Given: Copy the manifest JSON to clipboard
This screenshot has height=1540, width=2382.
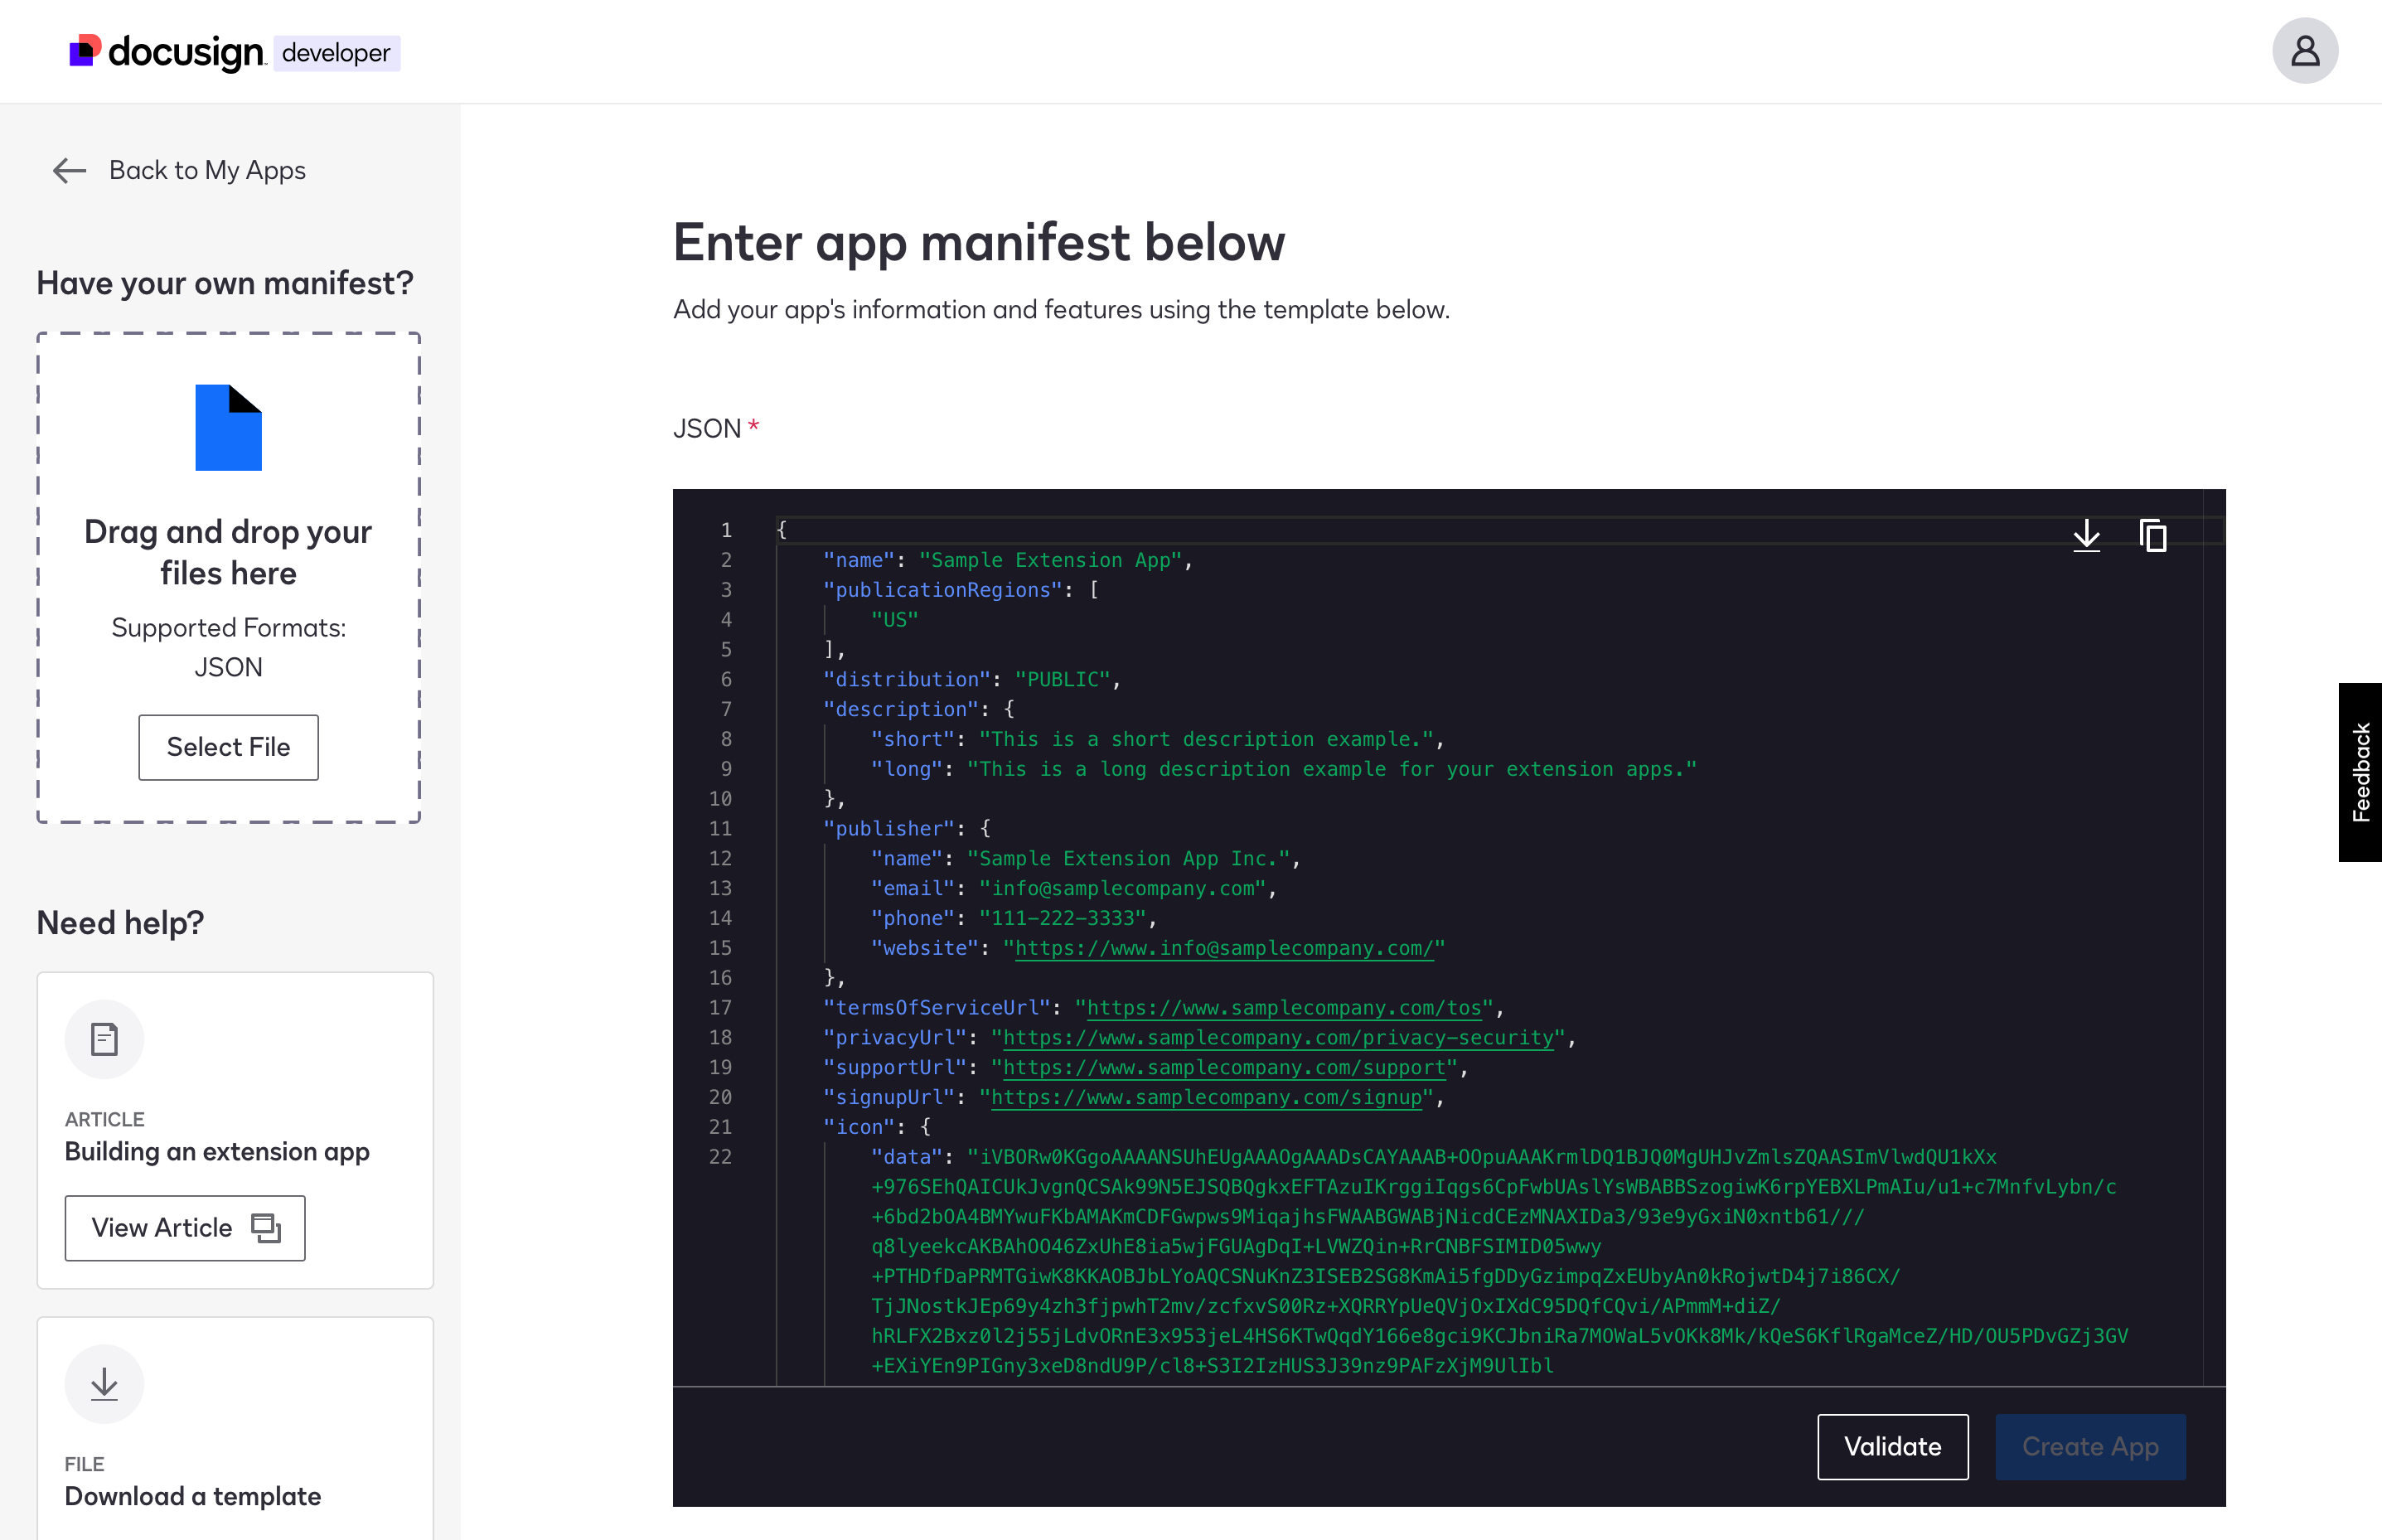Looking at the screenshot, I should tap(2152, 536).
